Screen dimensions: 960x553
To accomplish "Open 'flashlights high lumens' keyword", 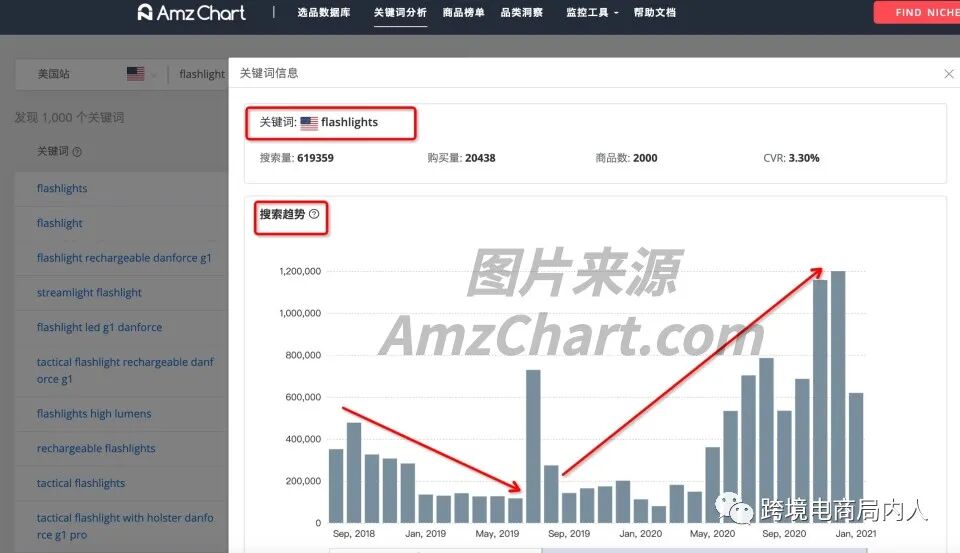I will point(94,413).
